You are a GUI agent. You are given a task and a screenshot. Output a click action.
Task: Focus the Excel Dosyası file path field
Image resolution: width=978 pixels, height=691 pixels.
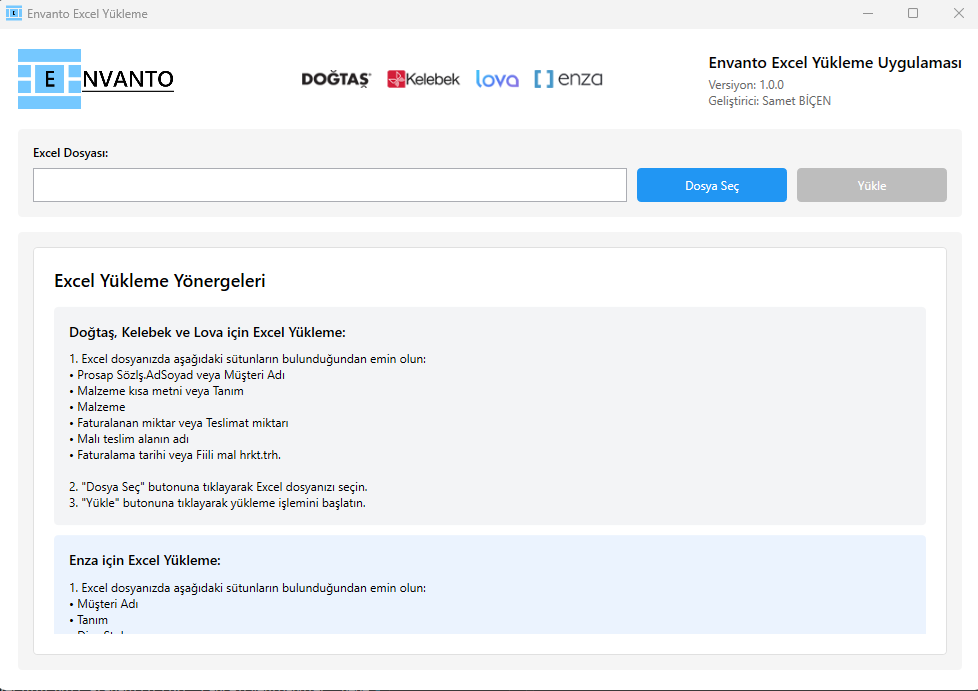point(329,185)
